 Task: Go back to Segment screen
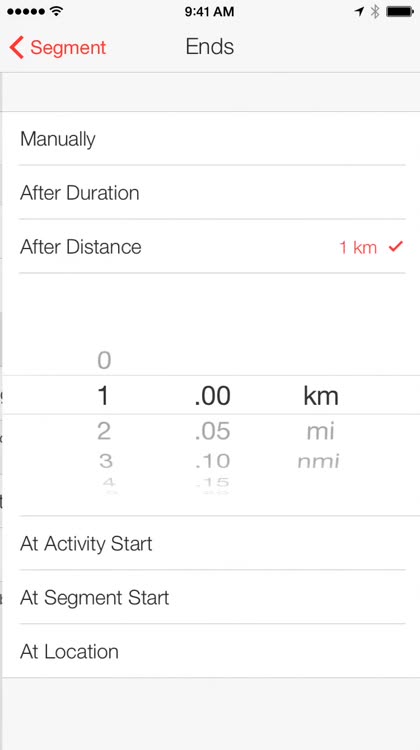tap(58, 48)
